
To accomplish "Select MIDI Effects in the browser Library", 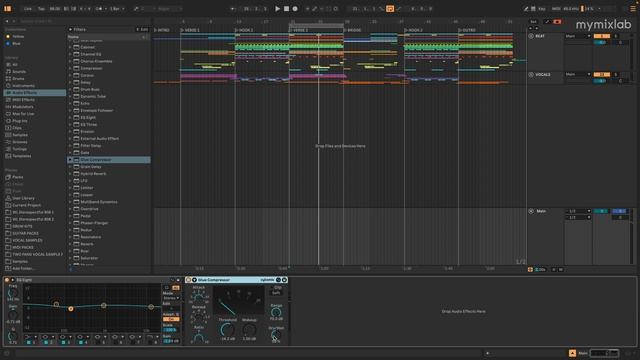I will 23,100.
